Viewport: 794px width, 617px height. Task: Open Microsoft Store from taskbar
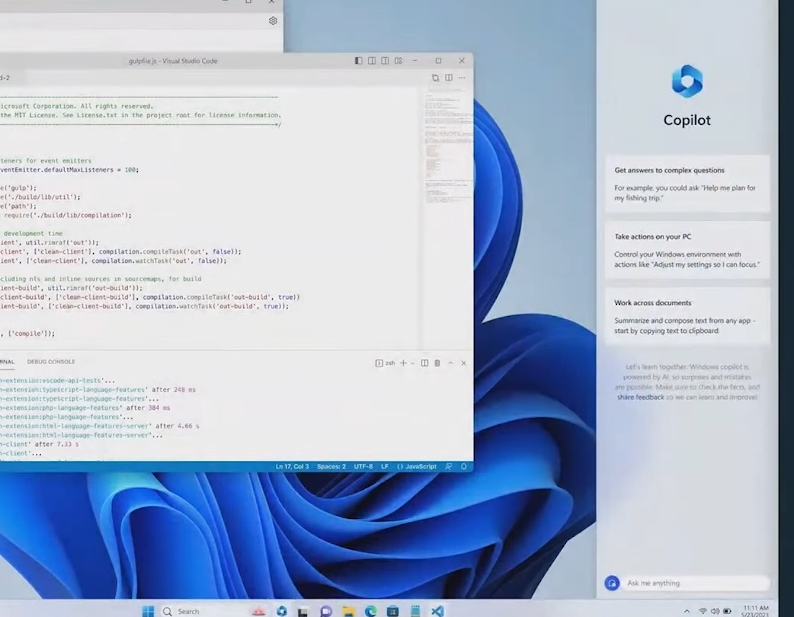393,611
